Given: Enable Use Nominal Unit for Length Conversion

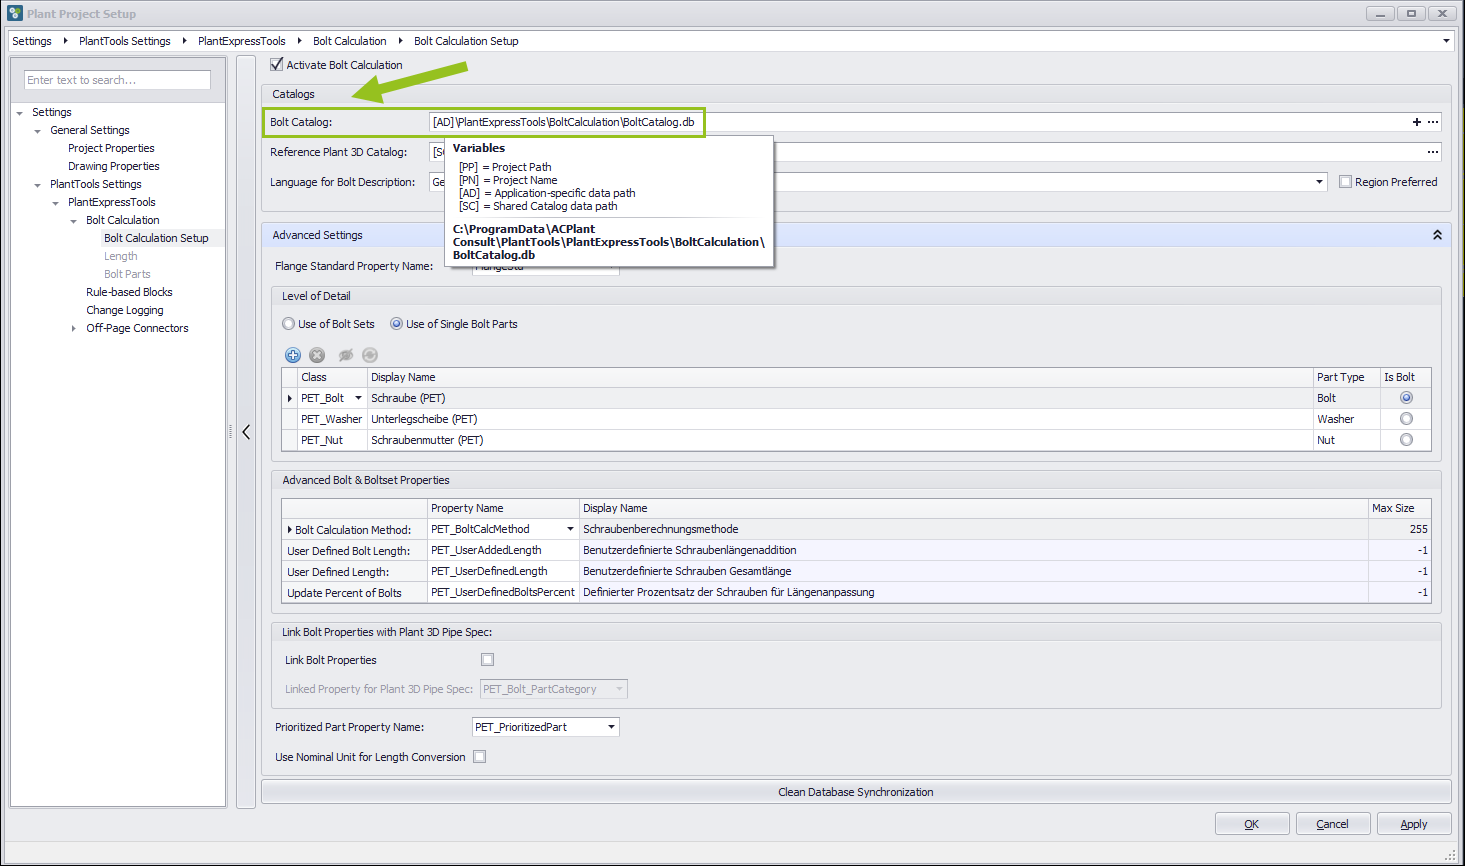Looking at the screenshot, I should (x=480, y=757).
